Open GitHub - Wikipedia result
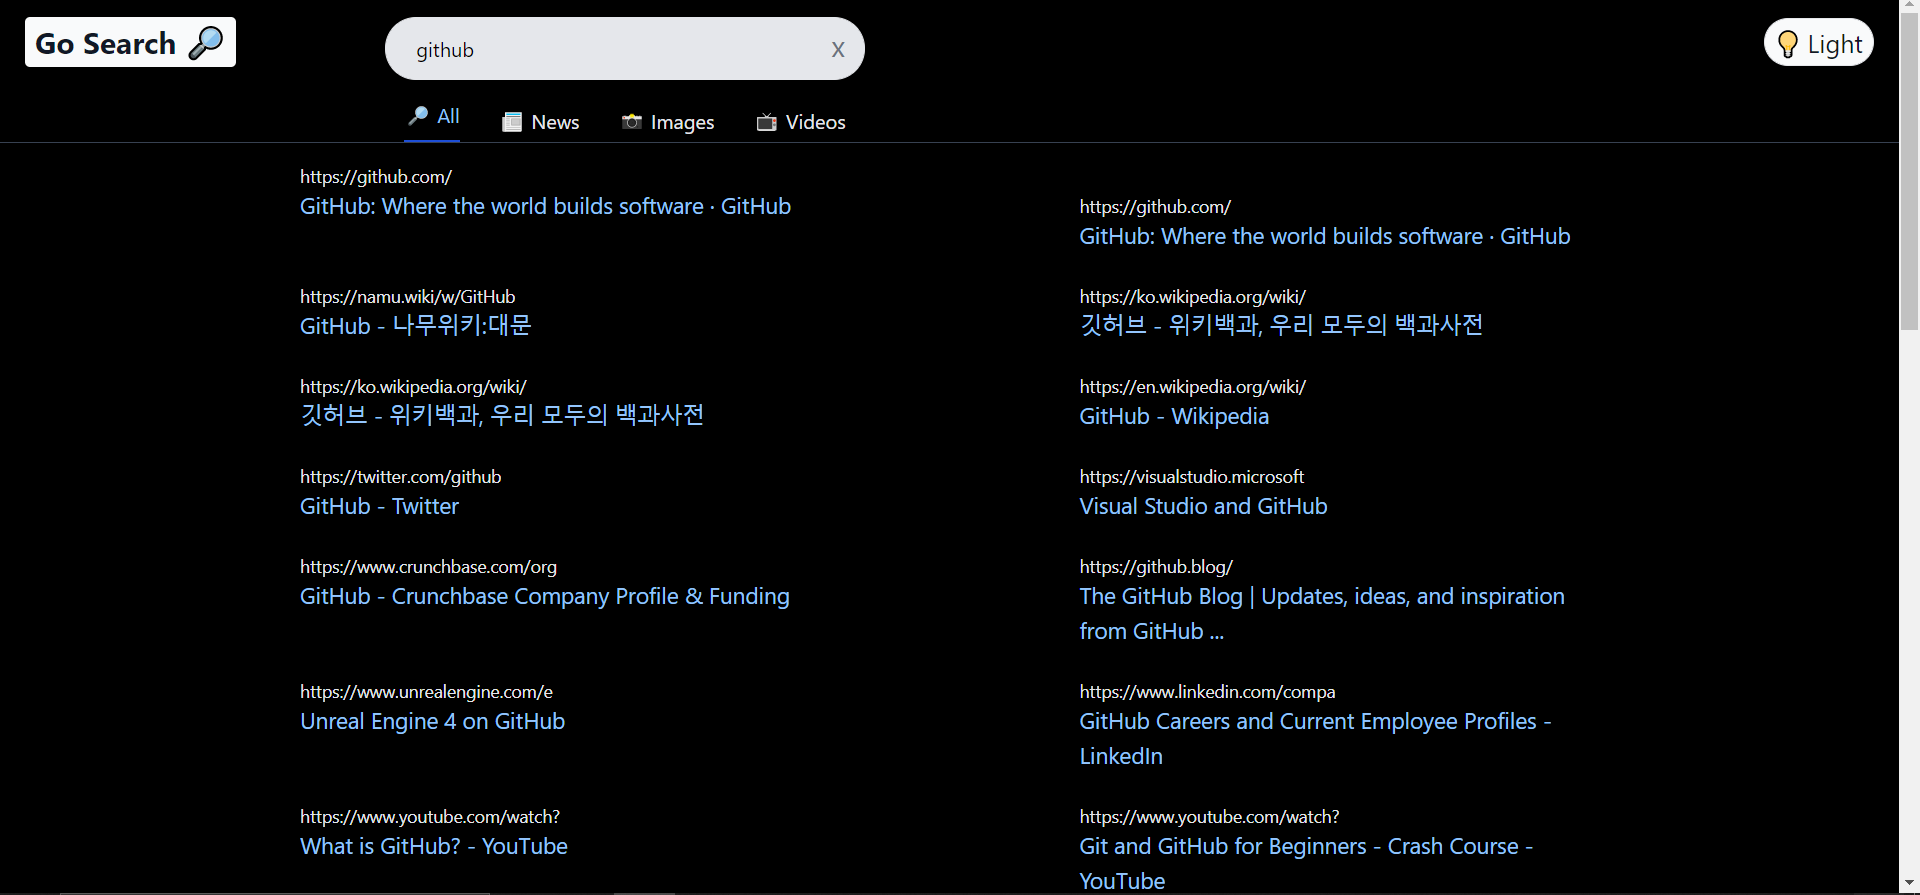This screenshot has width=1920, height=895. (x=1174, y=416)
